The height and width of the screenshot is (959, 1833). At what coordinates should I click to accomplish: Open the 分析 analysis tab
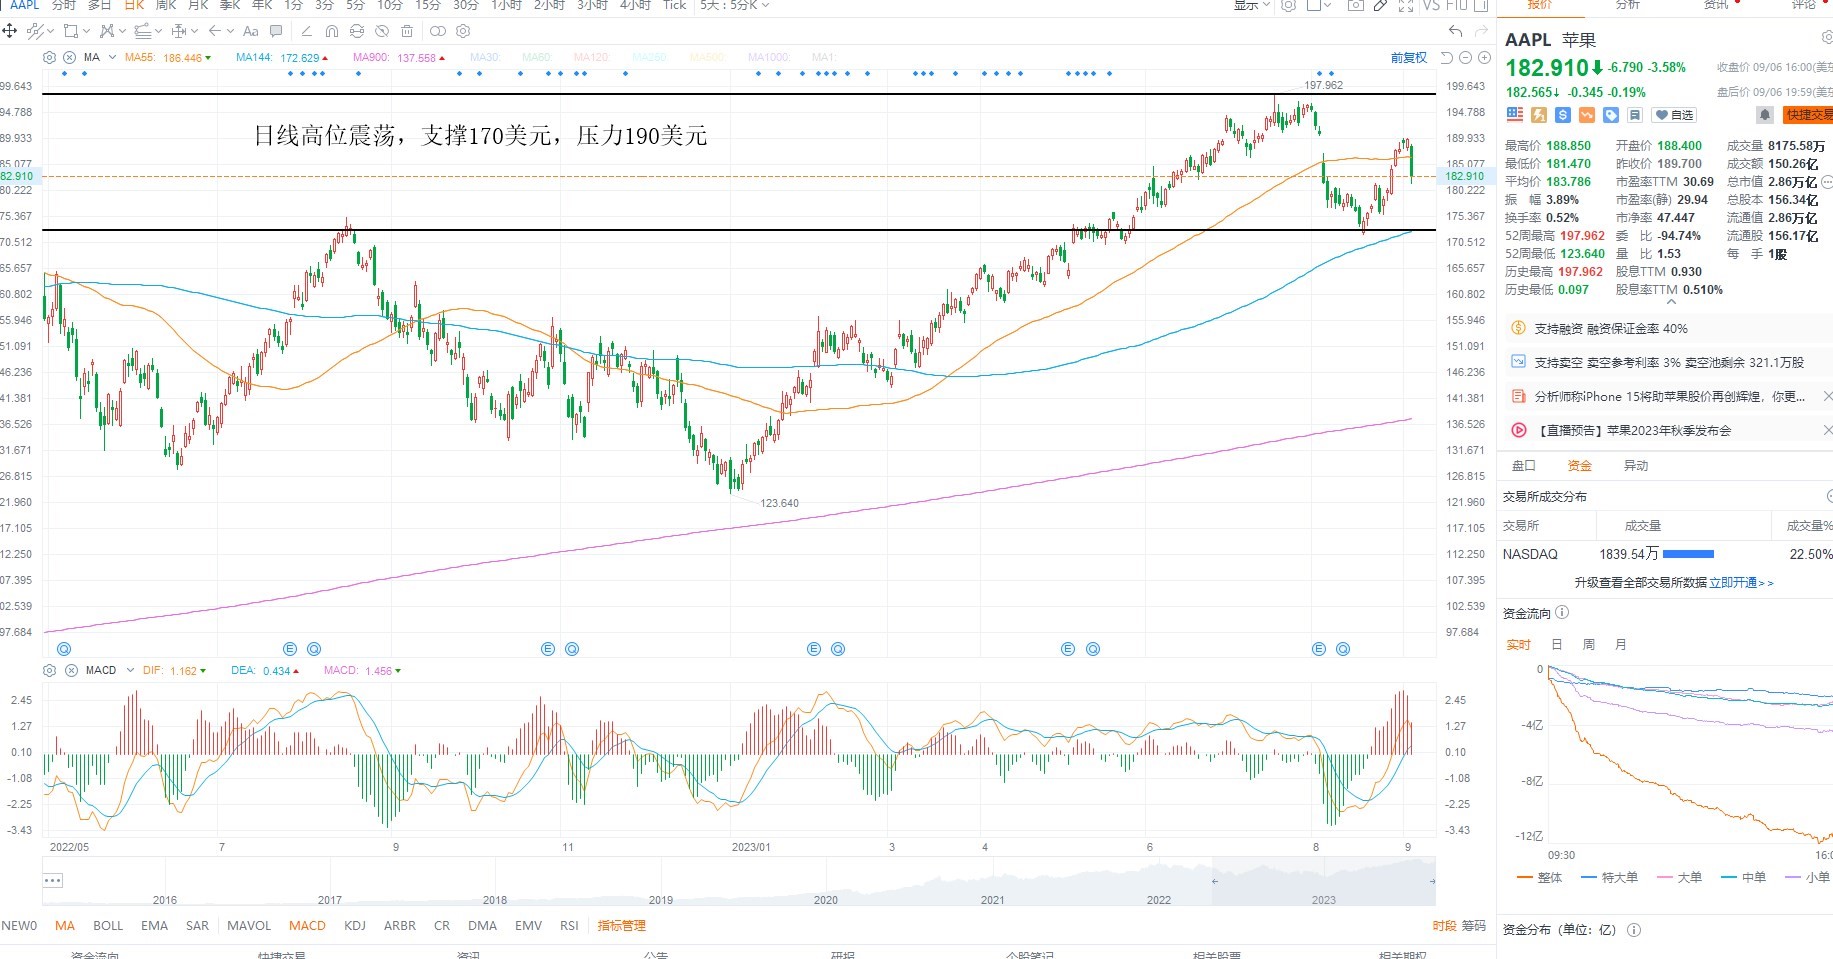(1628, 6)
